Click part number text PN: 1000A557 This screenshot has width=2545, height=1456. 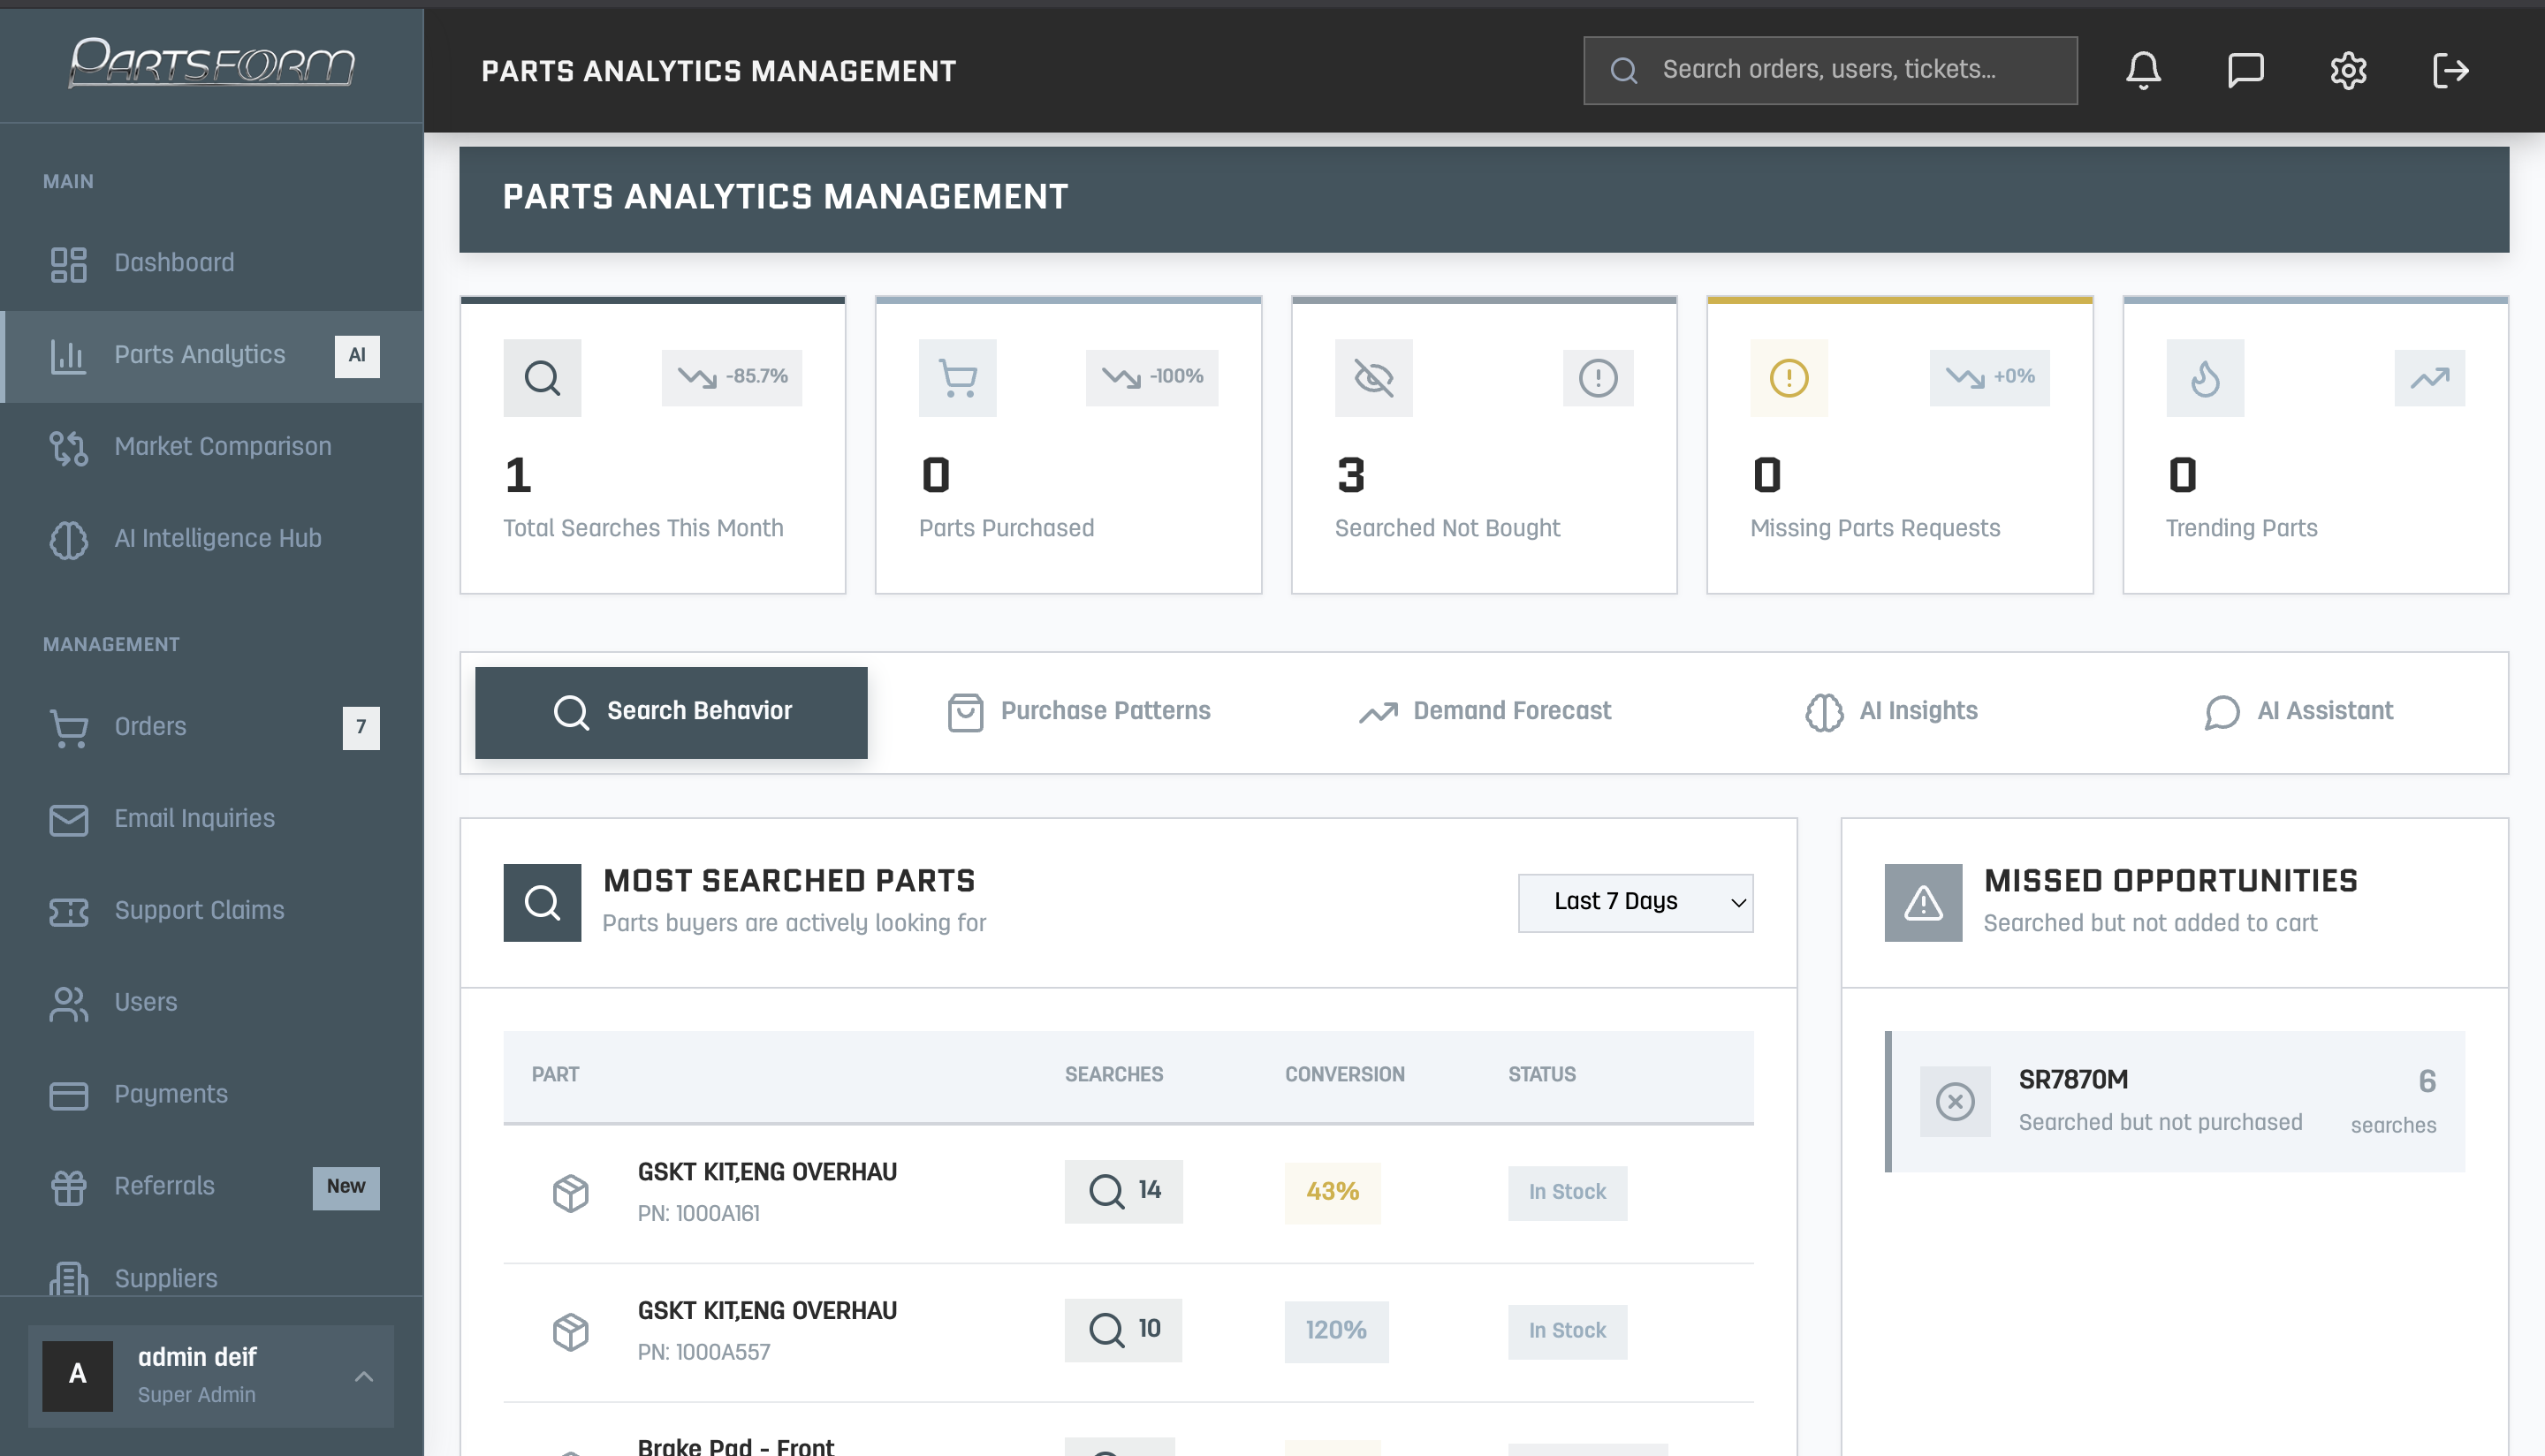[704, 1353]
